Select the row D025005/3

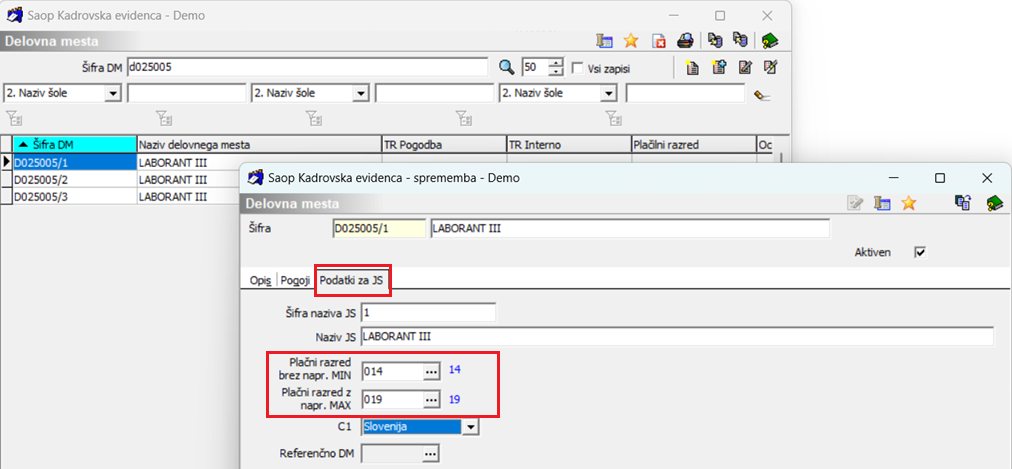click(x=76, y=196)
